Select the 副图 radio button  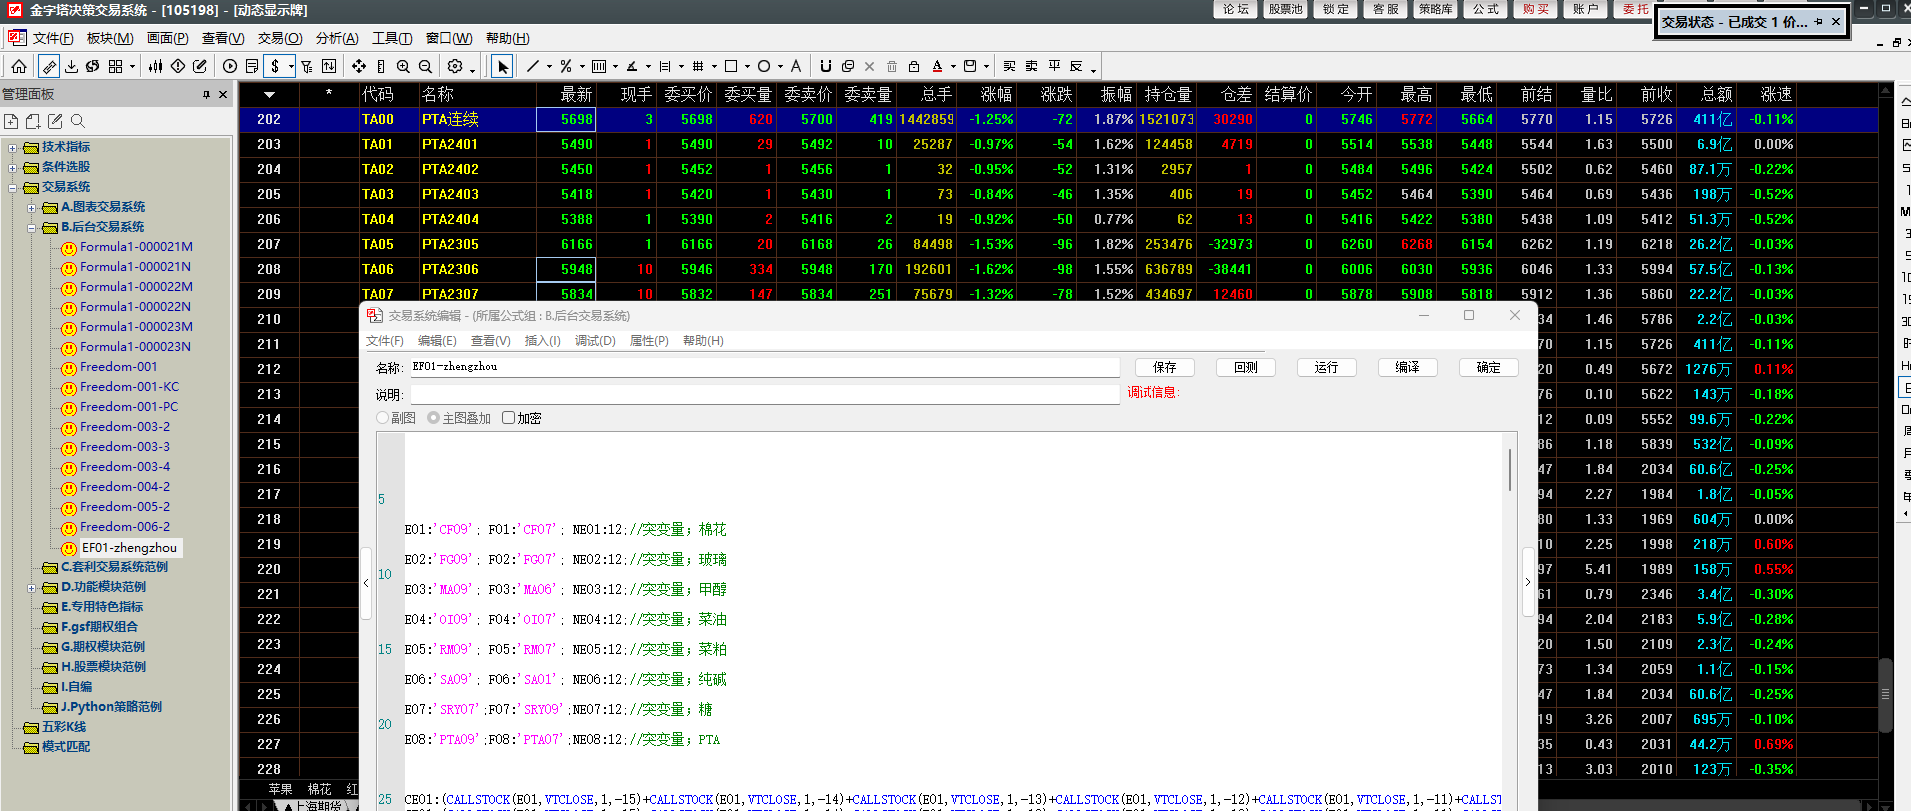(x=383, y=418)
